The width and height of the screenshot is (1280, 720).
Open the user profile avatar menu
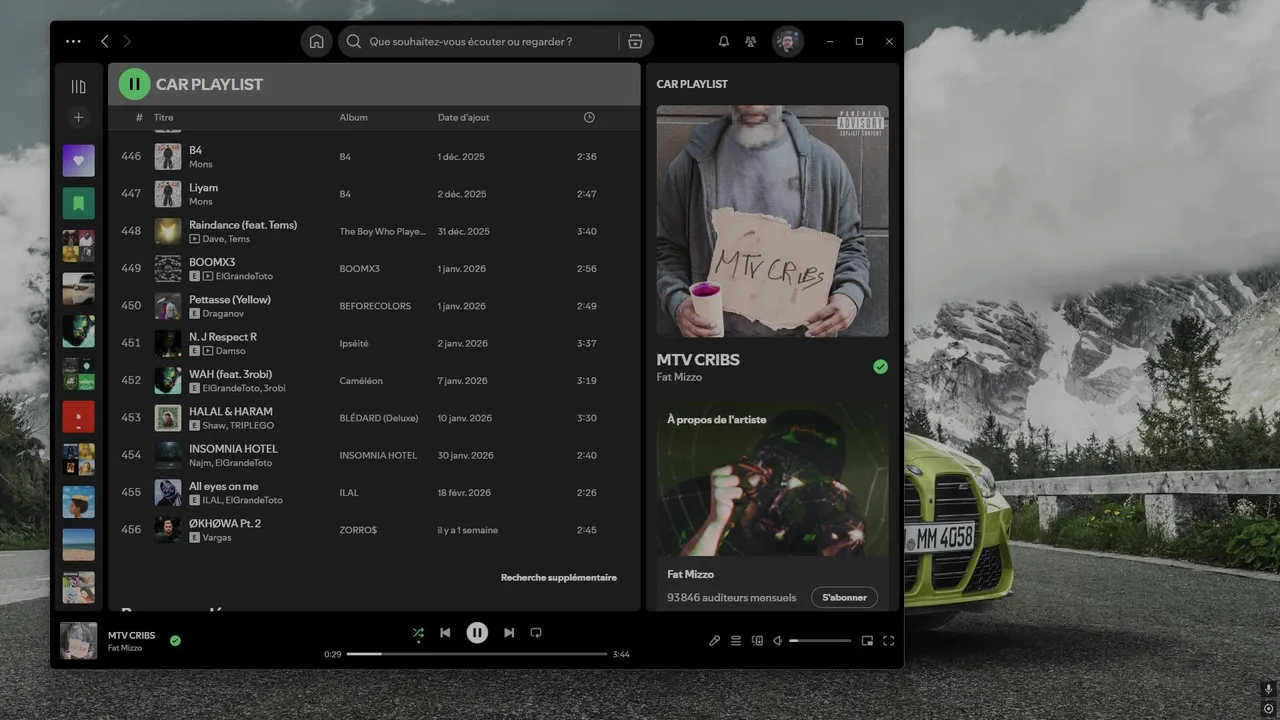[787, 41]
